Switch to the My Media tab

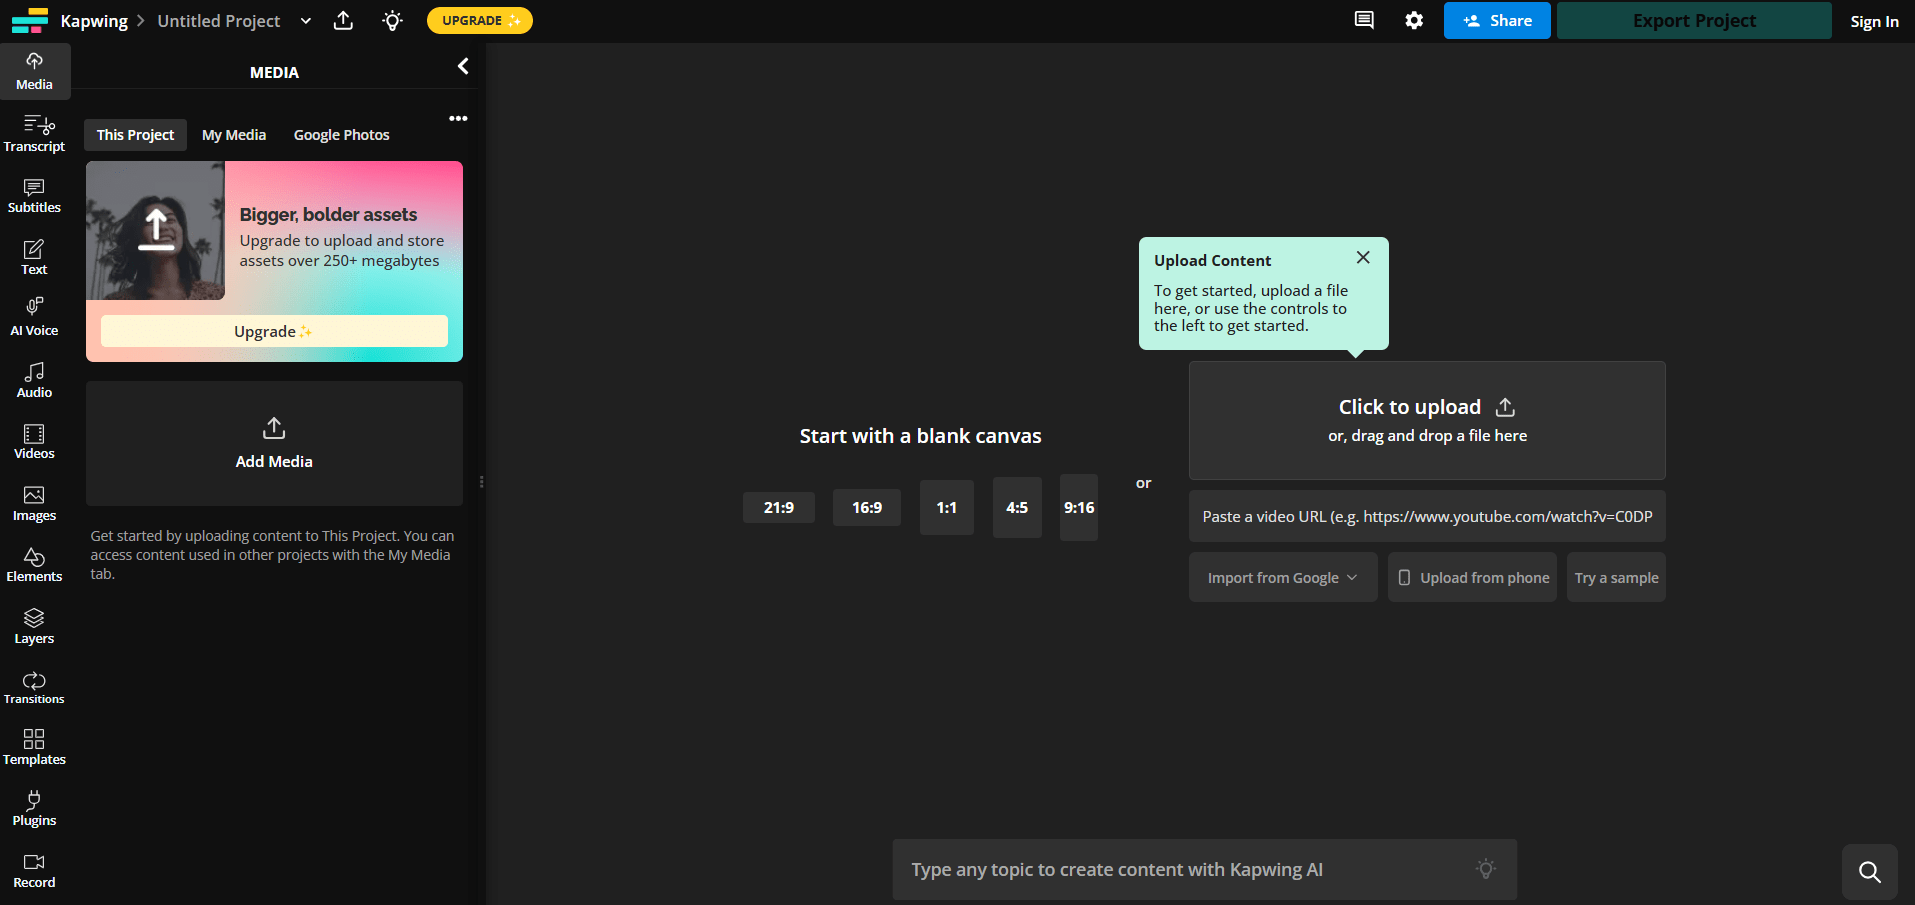tap(234, 135)
